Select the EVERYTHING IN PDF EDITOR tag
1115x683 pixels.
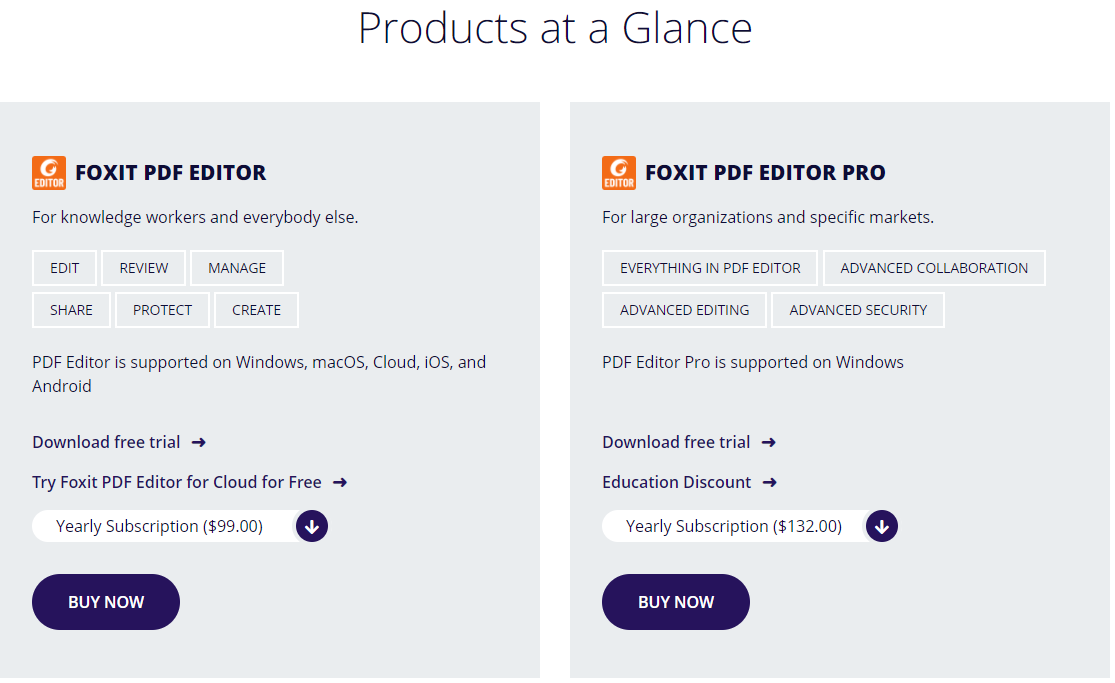pyautogui.click(x=710, y=268)
